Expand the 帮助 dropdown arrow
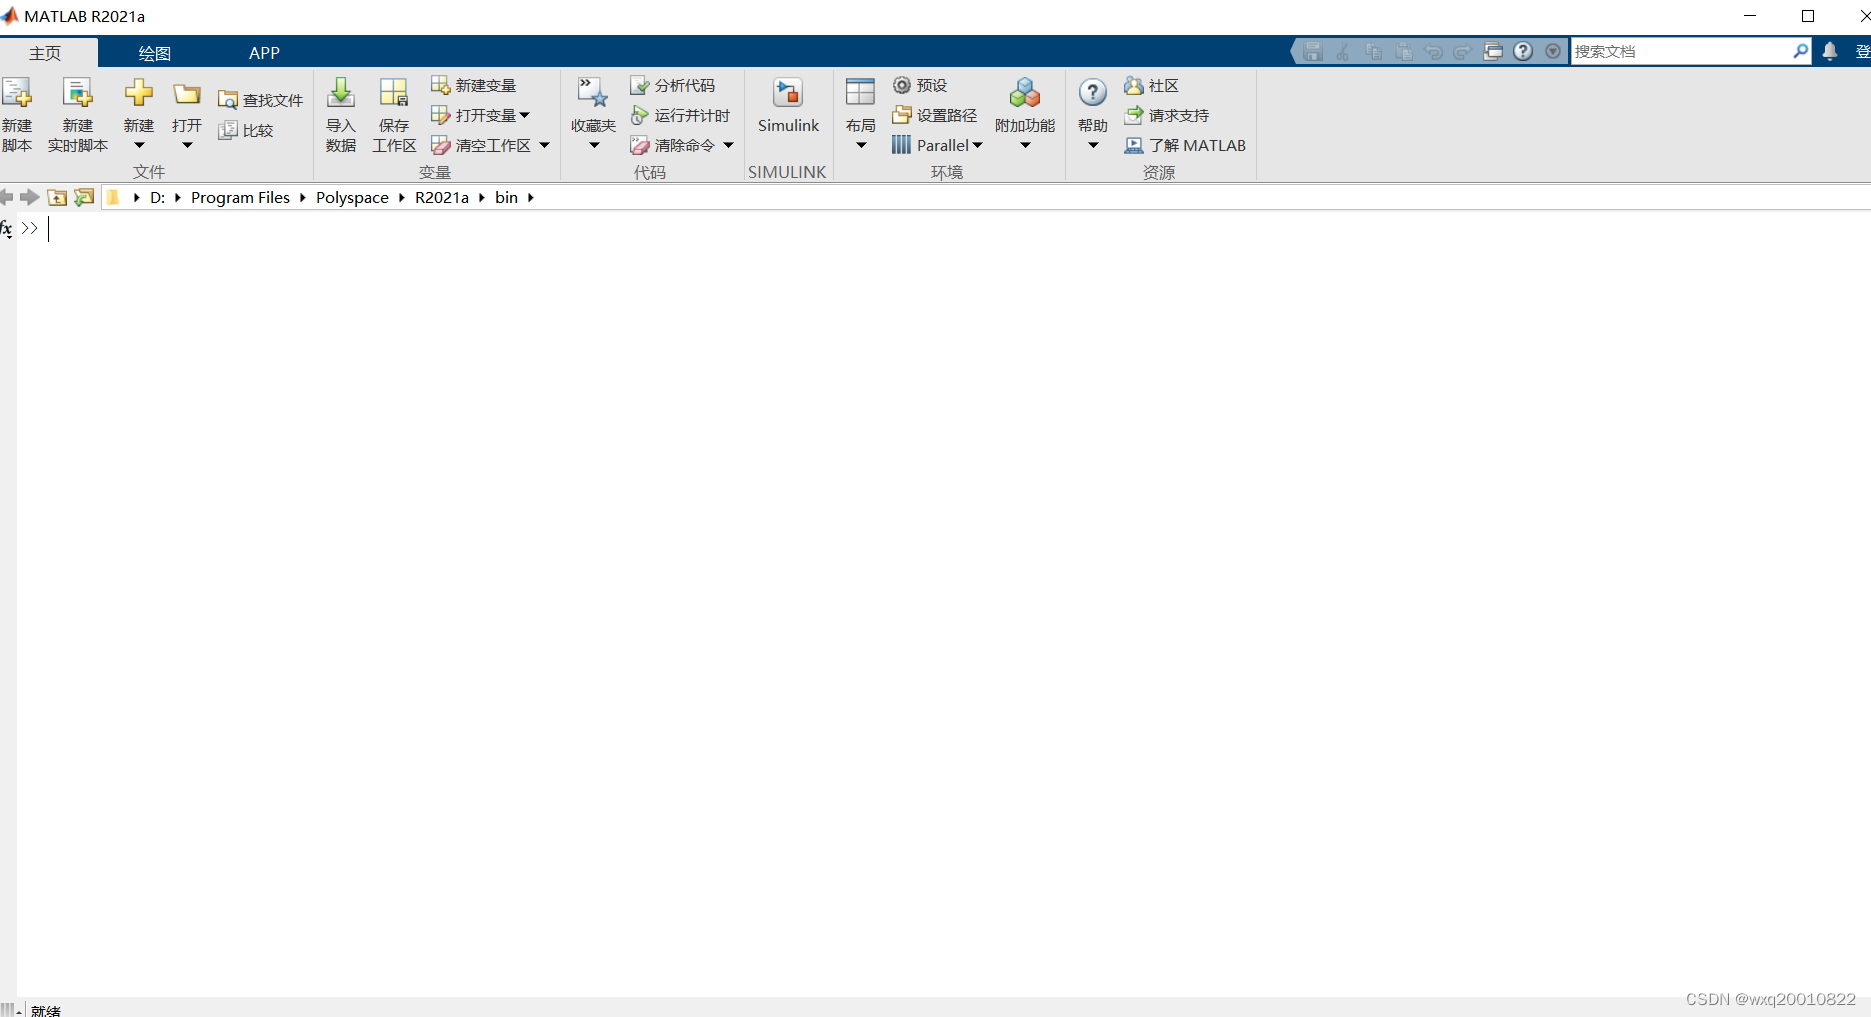The width and height of the screenshot is (1871, 1017). coord(1093,146)
